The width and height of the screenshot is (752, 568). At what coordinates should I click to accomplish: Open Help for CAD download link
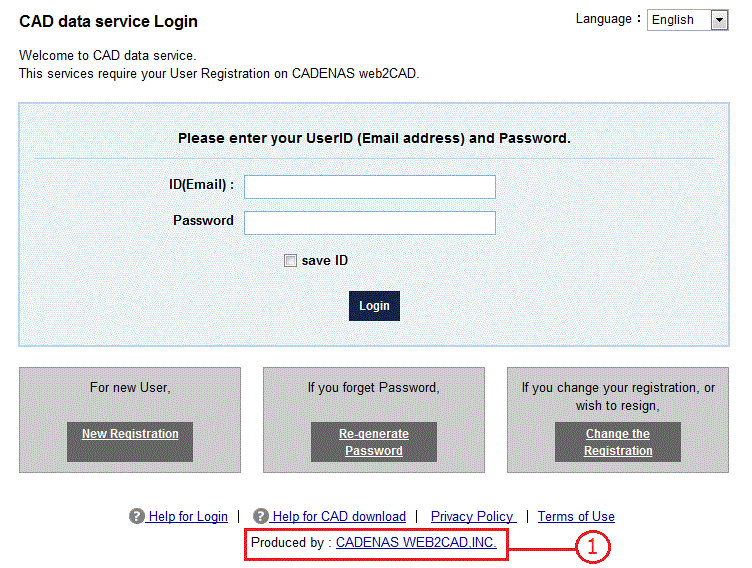coord(339,517)
